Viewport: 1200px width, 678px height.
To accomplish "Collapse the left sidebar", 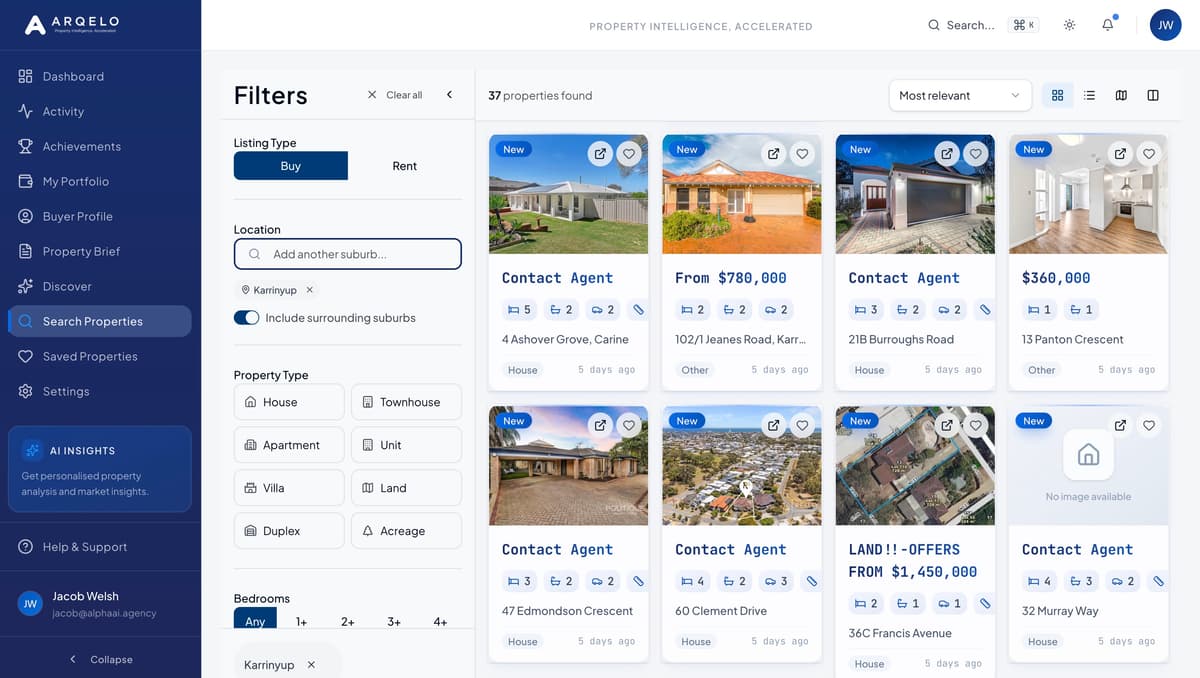I will pyautogui.click(x=100, y=659).
